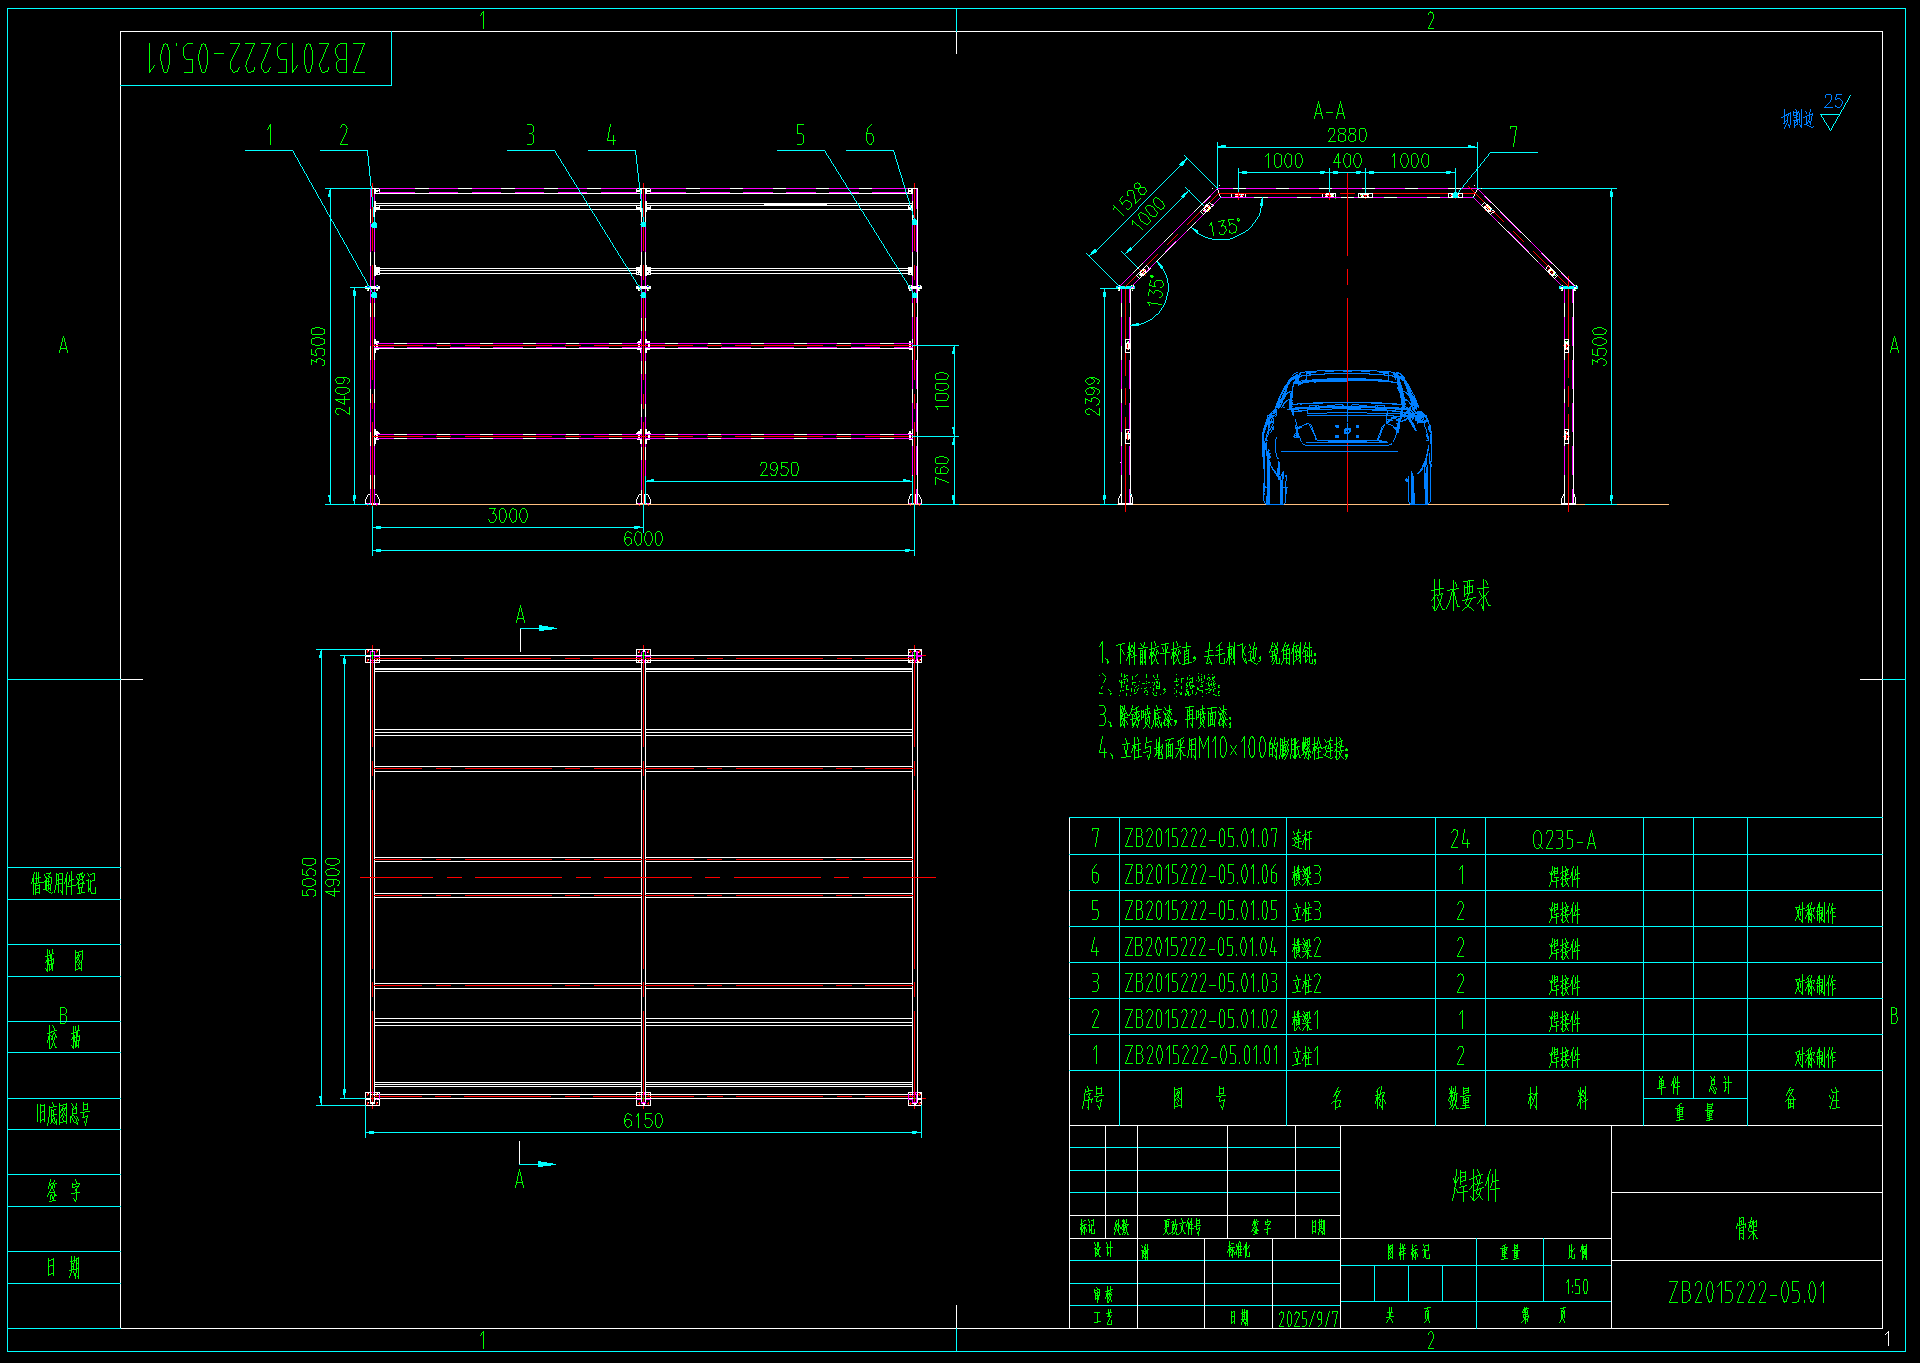Click the 2025/9/7 date field
The width and height of the screenshot is (1920, 1363).
[1307, 1319]
